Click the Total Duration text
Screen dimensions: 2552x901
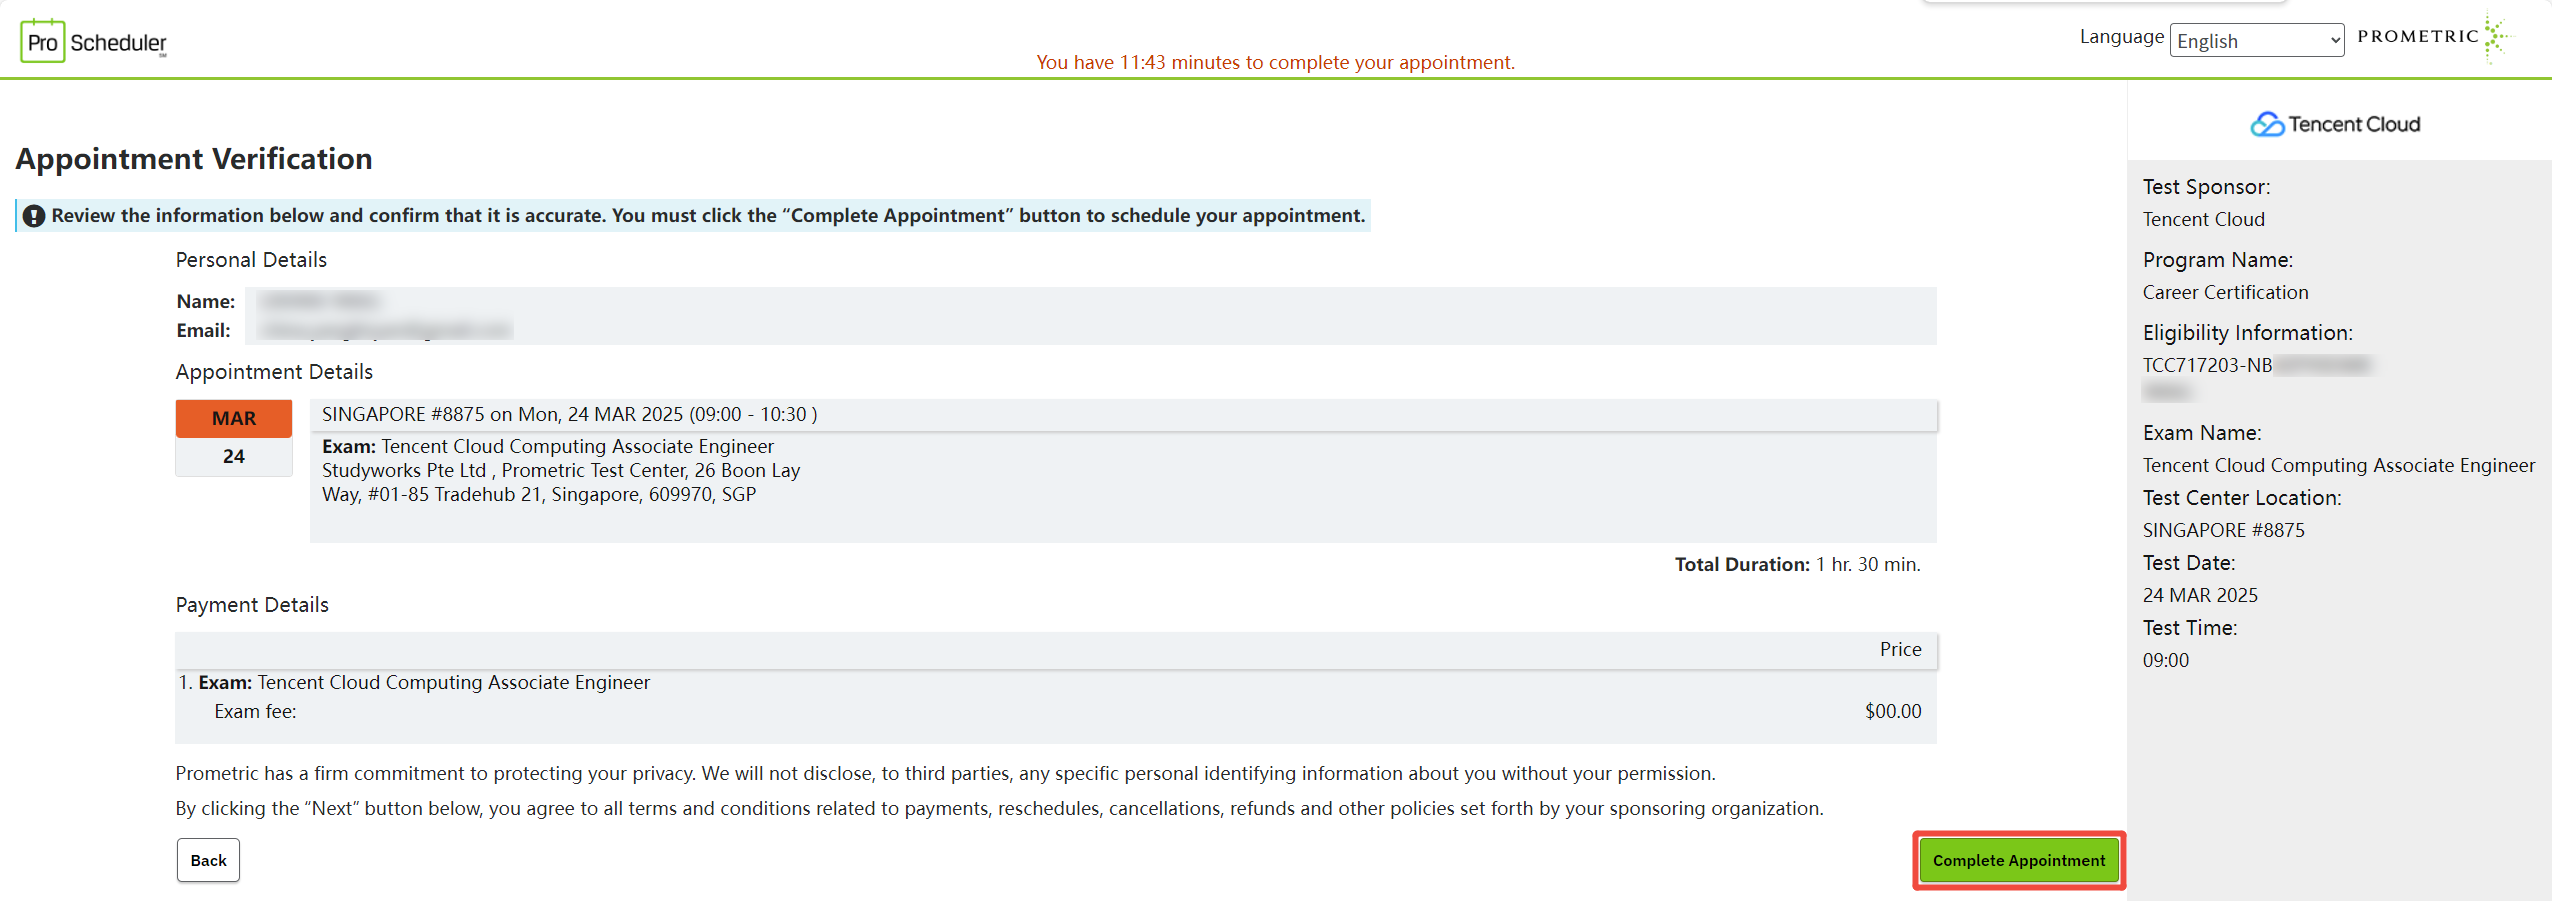click(1797, 564)
